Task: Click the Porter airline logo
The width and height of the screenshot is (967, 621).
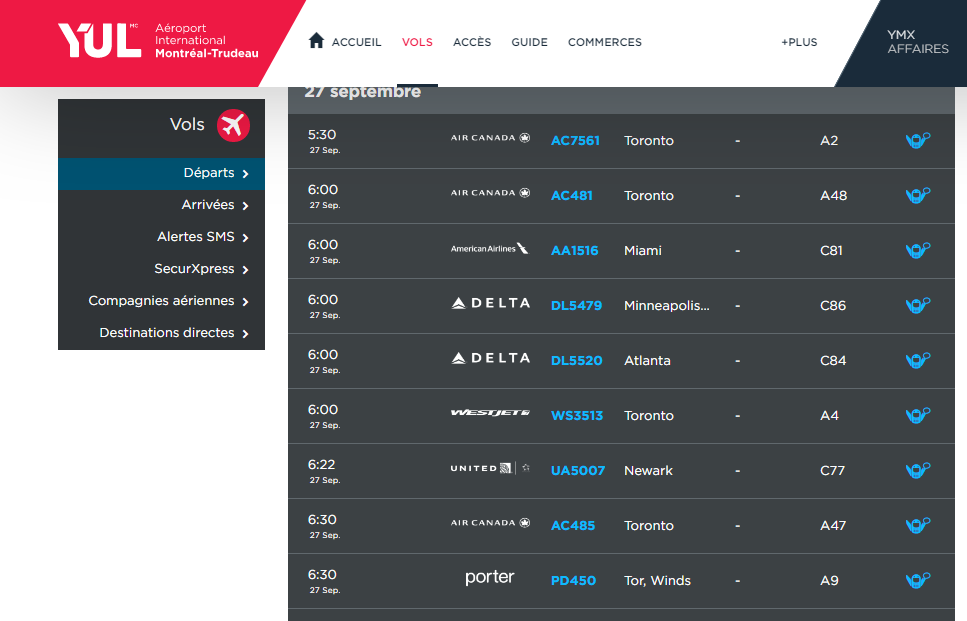Action: [490, 578]
